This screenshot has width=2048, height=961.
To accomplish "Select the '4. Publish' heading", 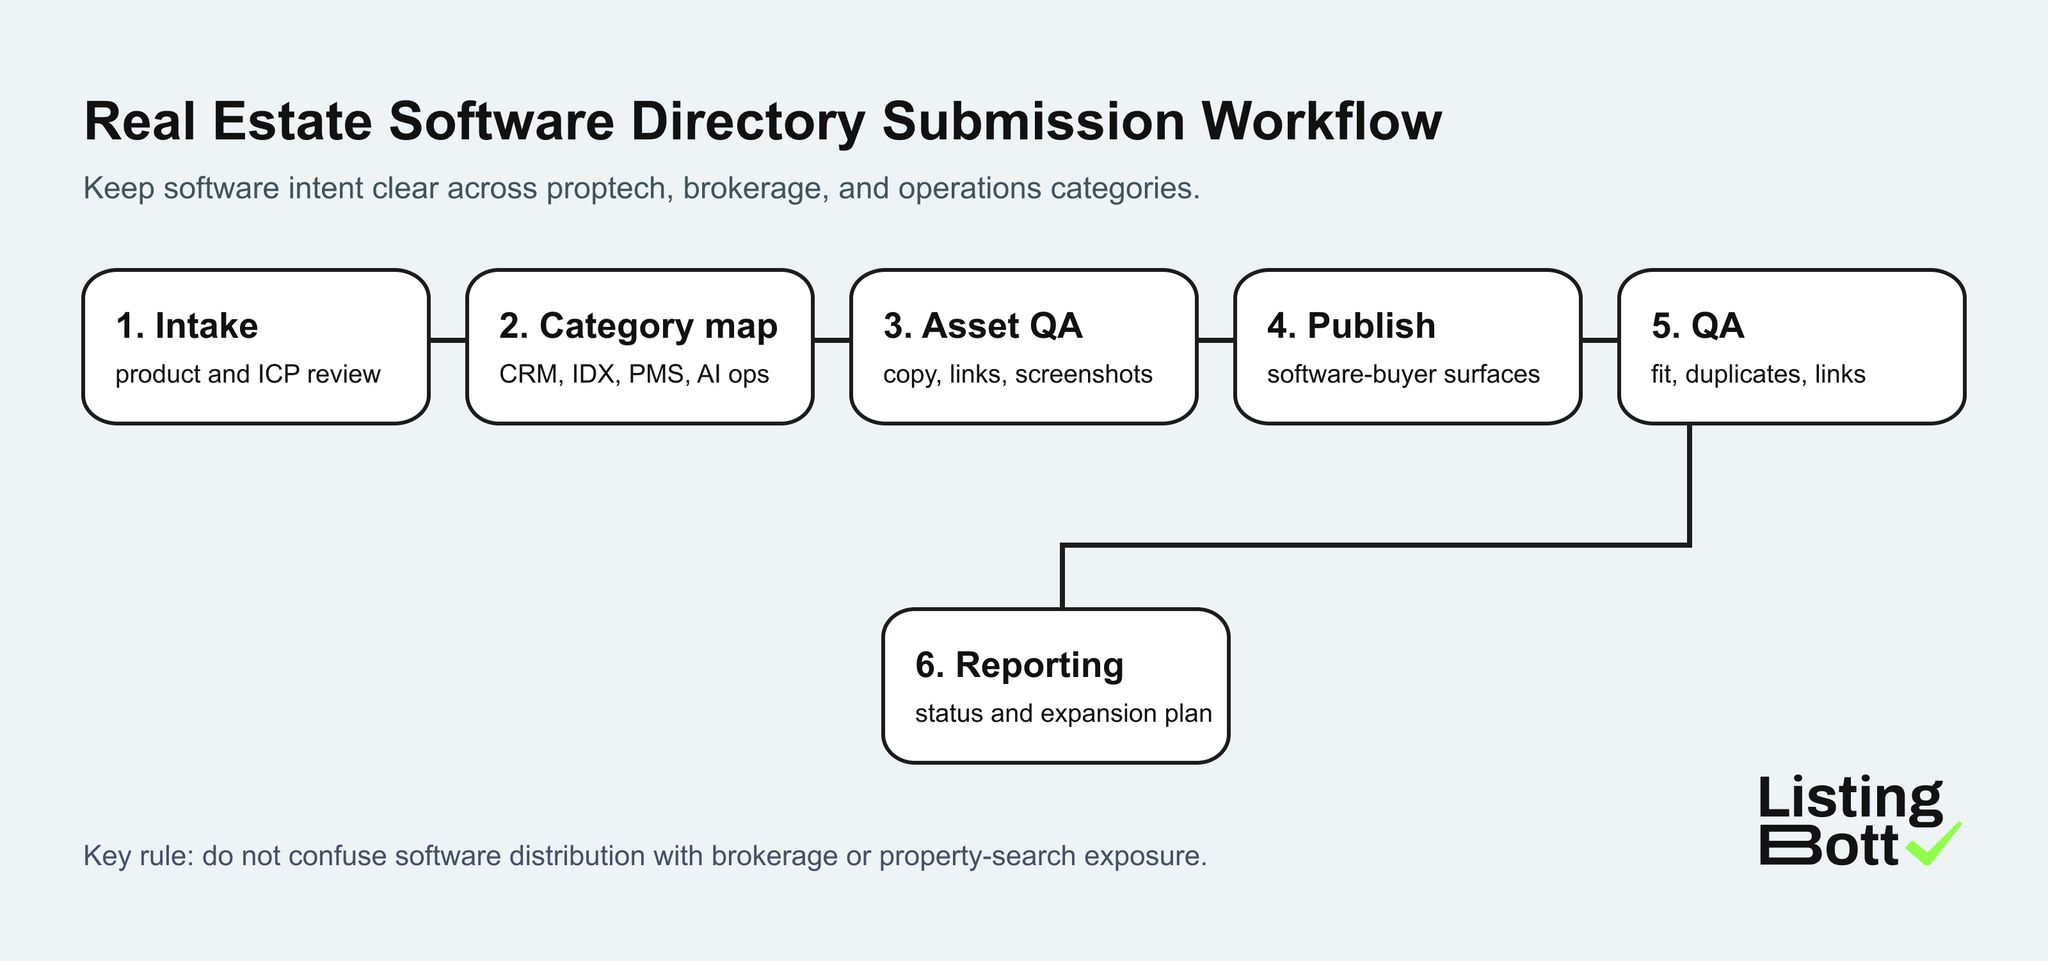I will tap(1351, 326).
